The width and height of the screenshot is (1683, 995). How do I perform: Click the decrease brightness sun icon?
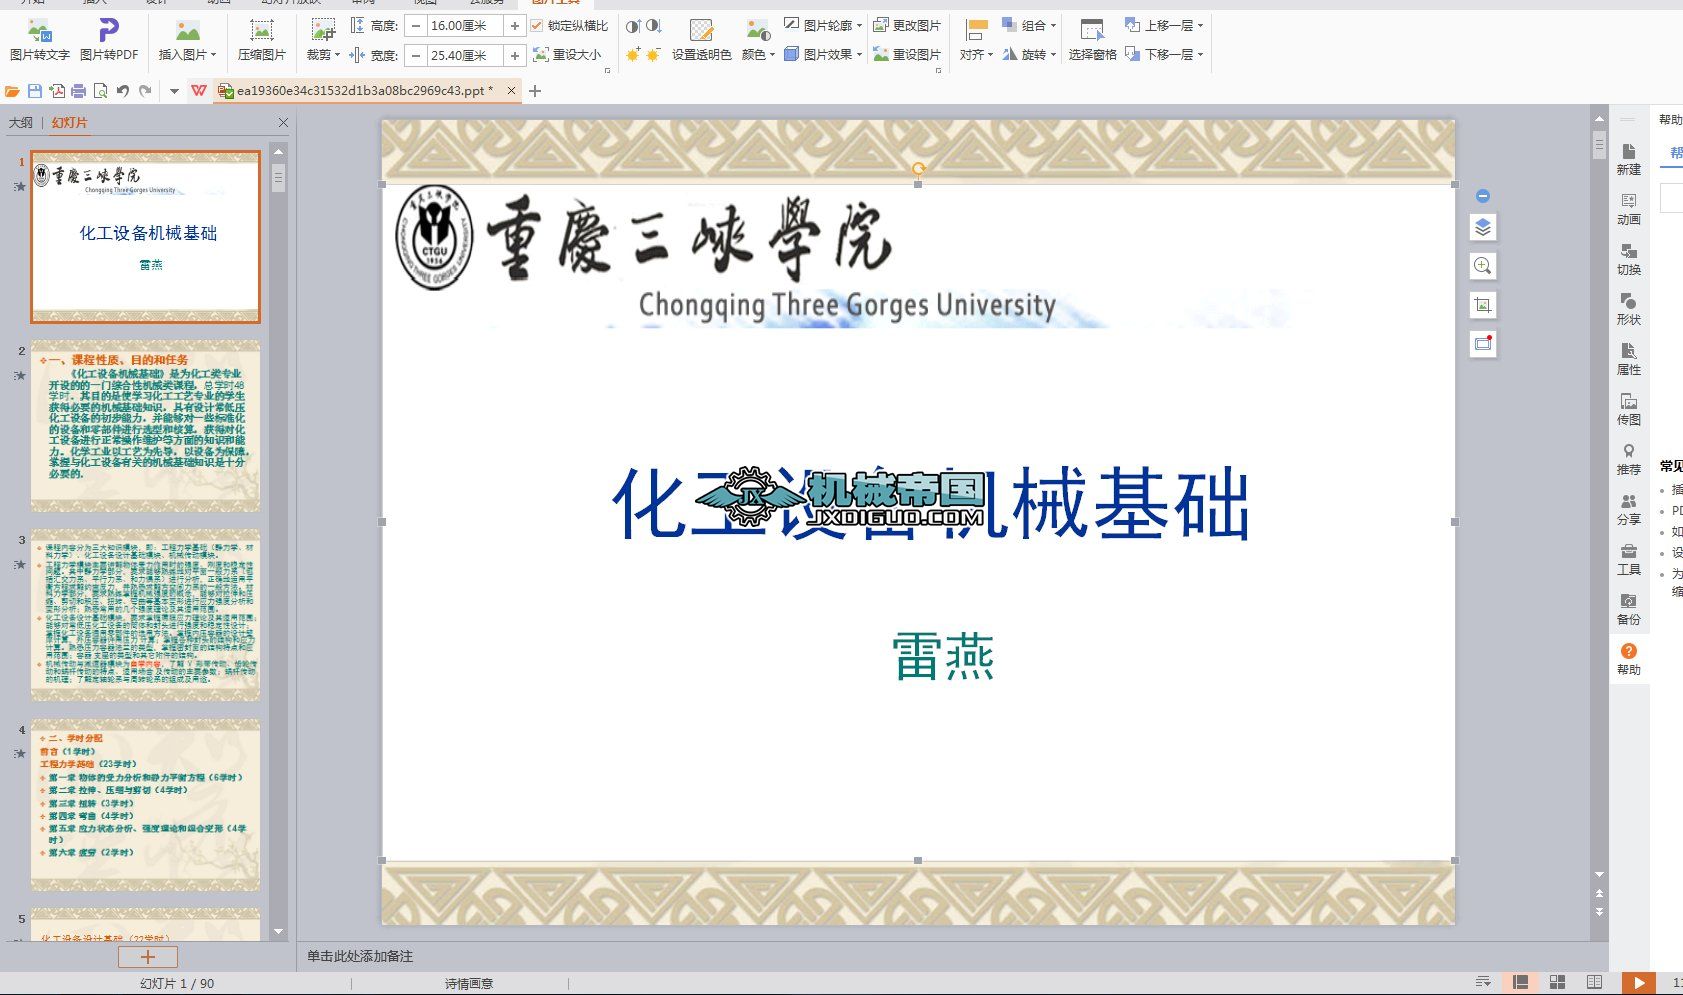(x=654, y=55)
